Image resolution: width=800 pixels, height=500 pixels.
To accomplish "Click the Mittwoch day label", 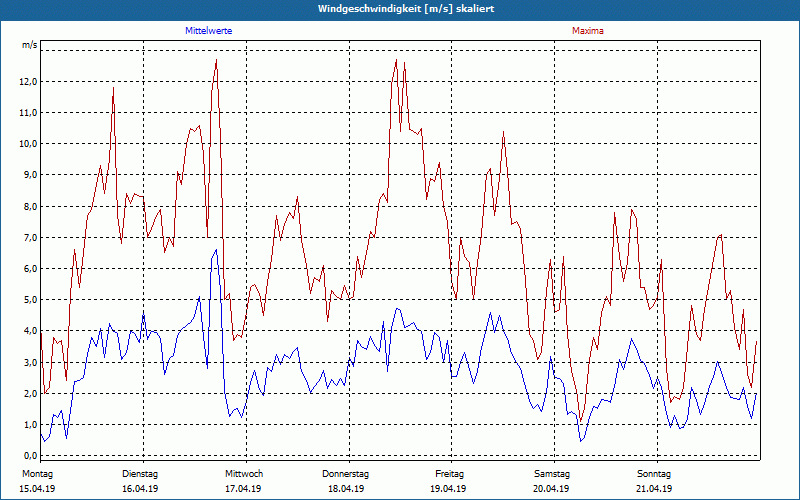I will [x=244, y=474].
